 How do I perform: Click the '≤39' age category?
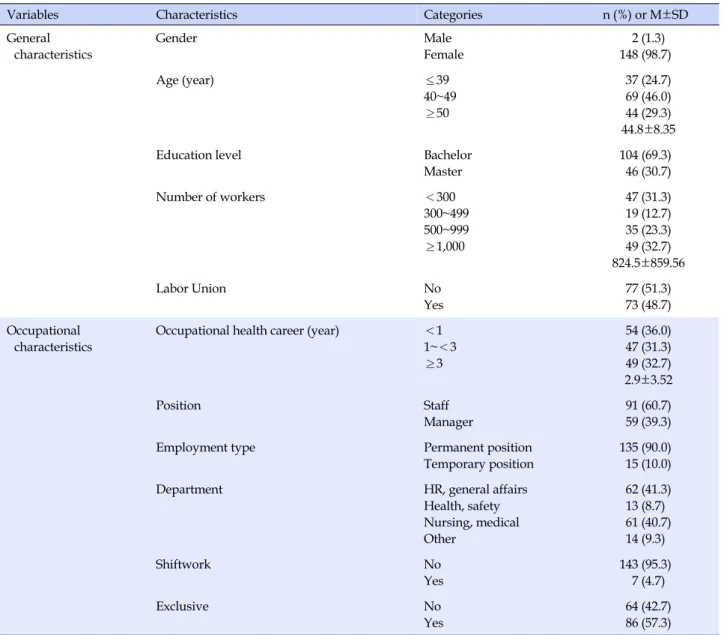point(436,80)
